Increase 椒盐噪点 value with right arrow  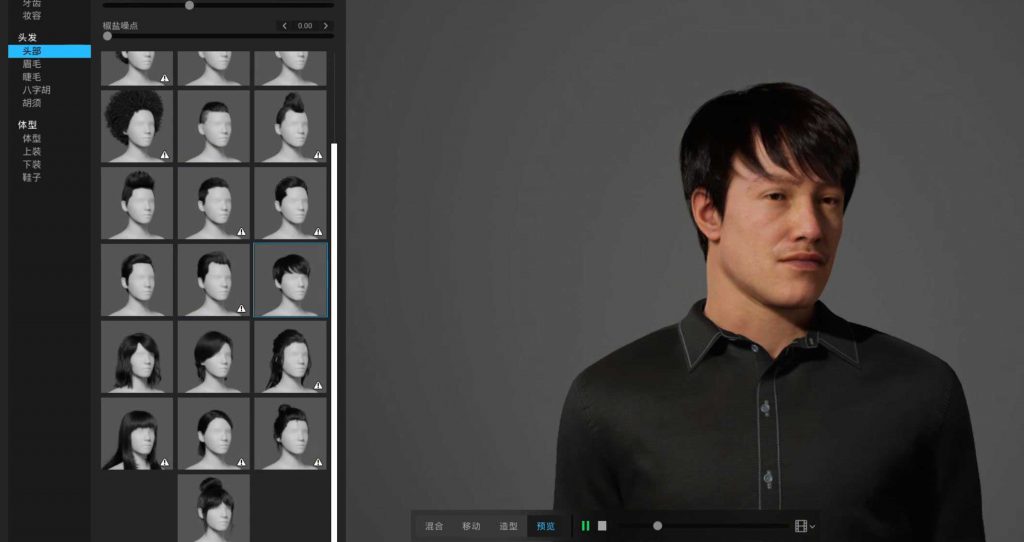(x=325, y=26)
